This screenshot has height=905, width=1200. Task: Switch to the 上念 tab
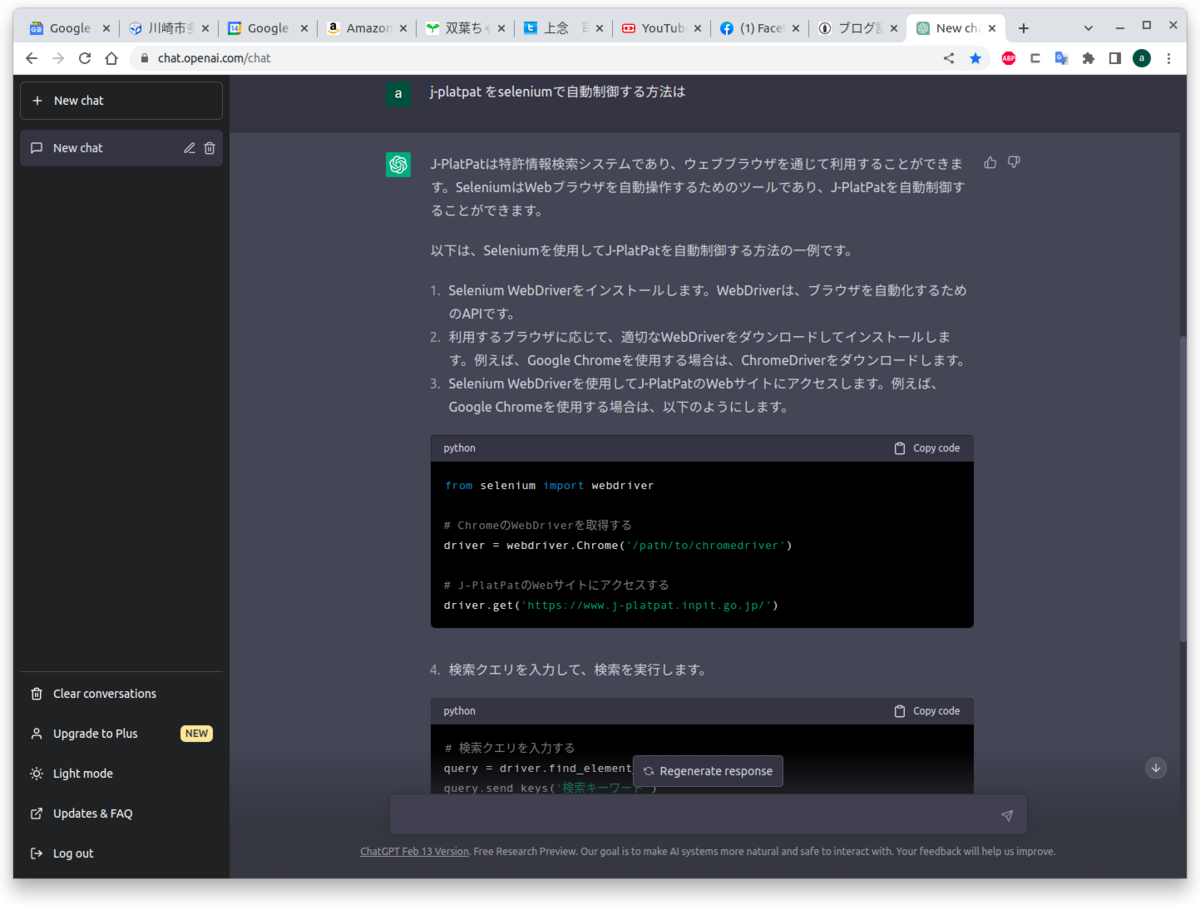tap(562, 28)
